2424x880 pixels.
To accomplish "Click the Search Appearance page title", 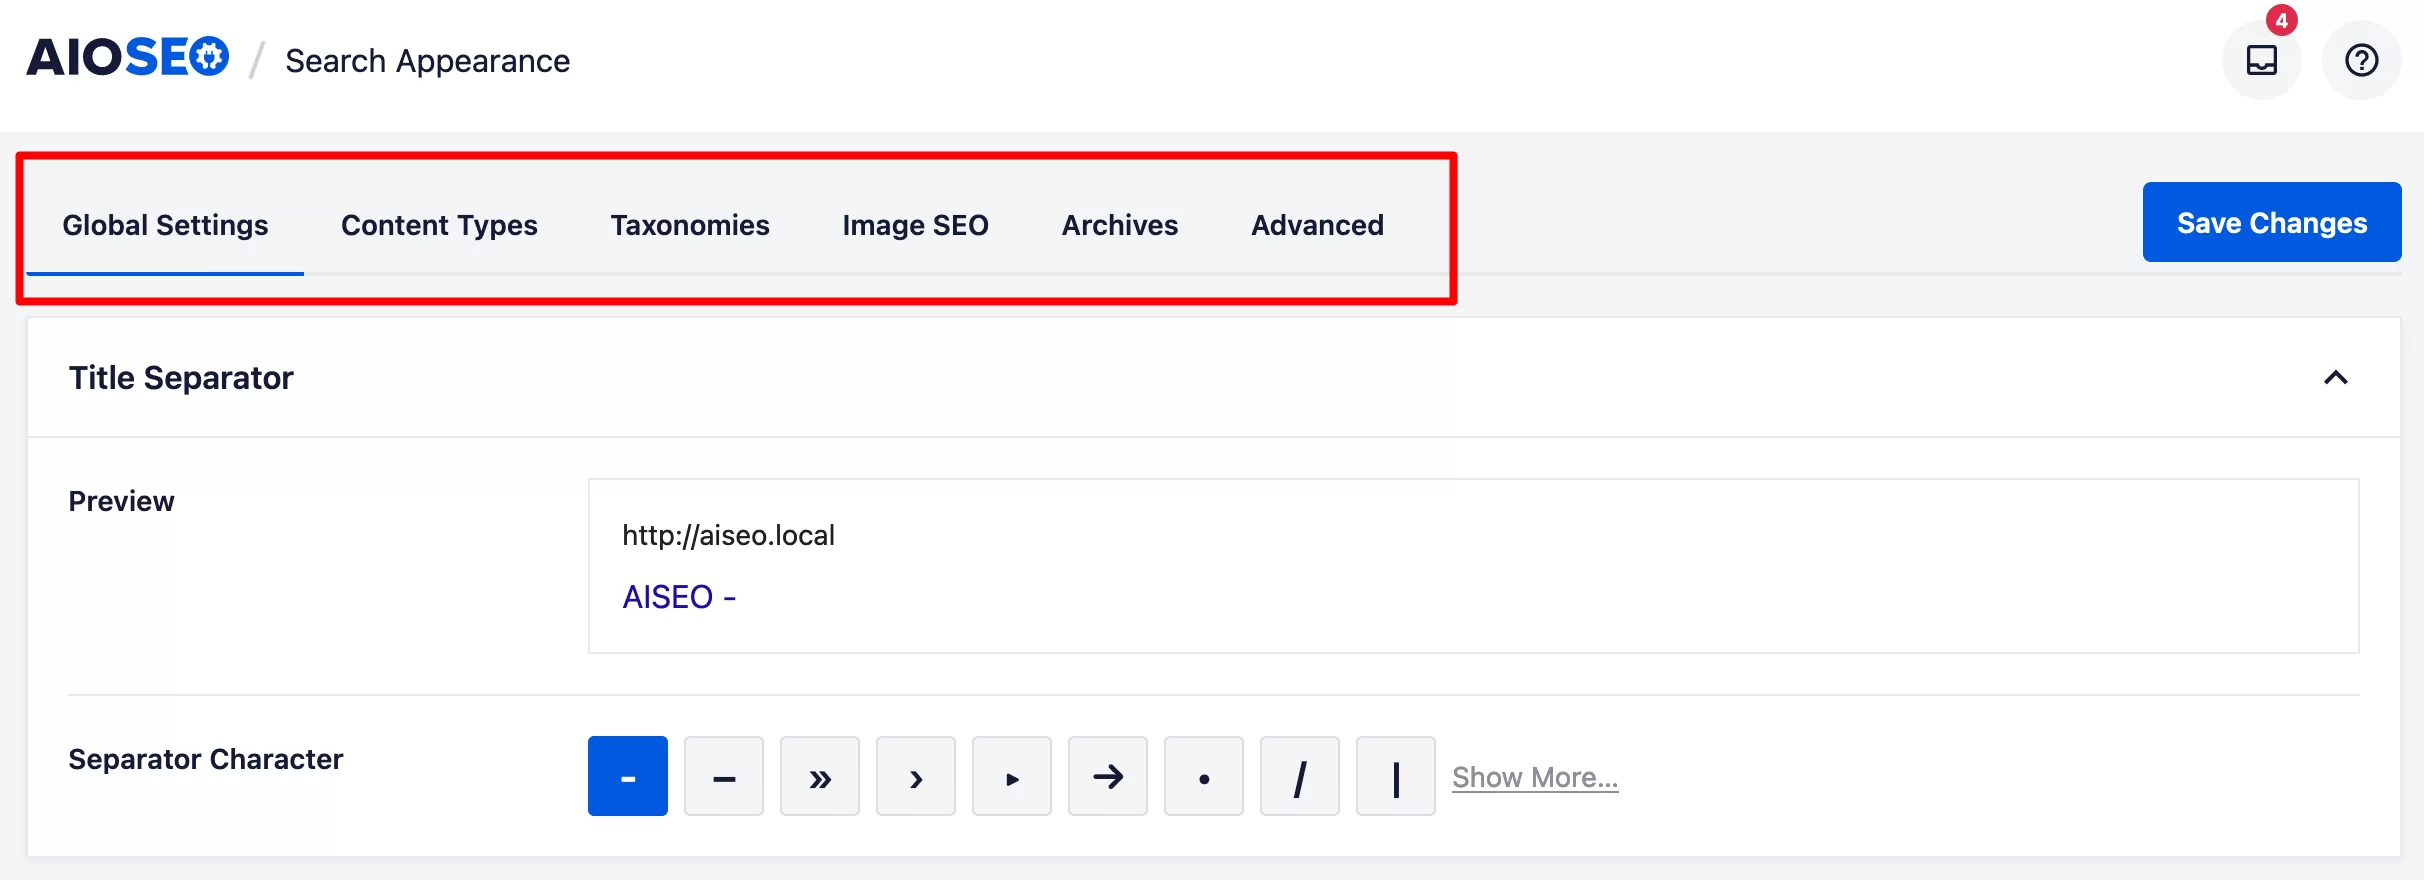I will [x=427, y=61].
